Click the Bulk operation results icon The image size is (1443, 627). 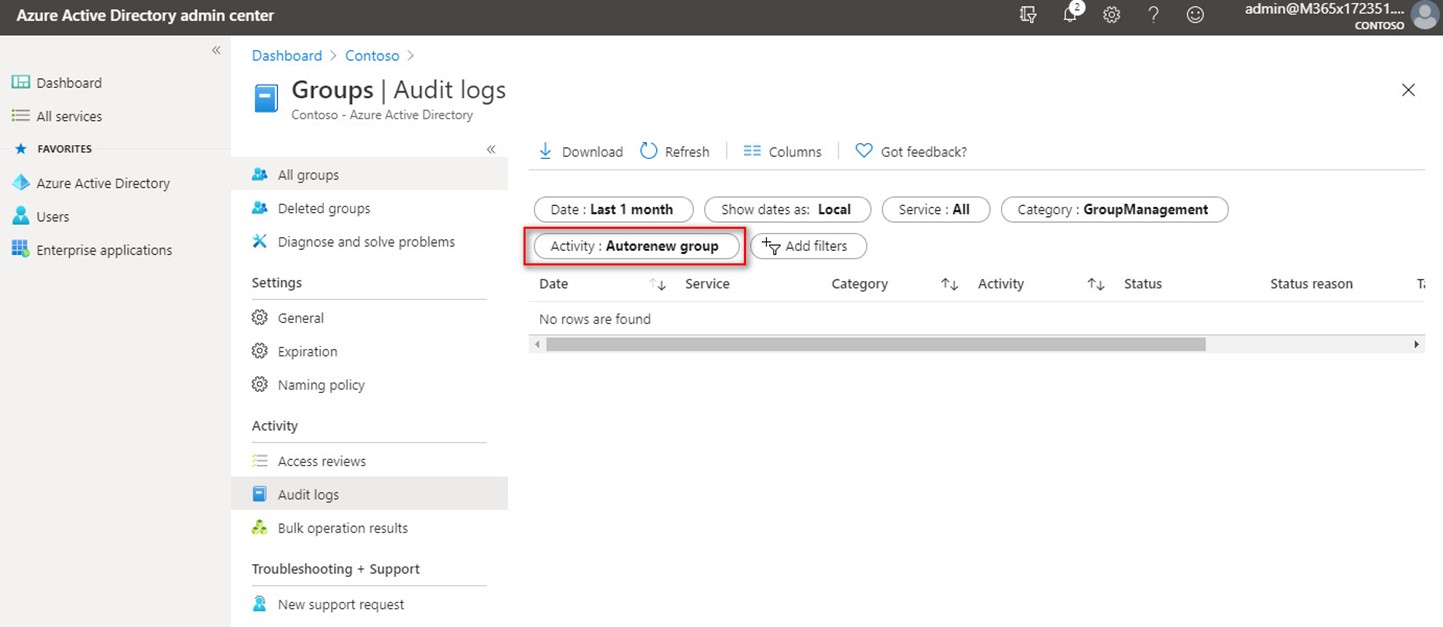tap(260, 528)
